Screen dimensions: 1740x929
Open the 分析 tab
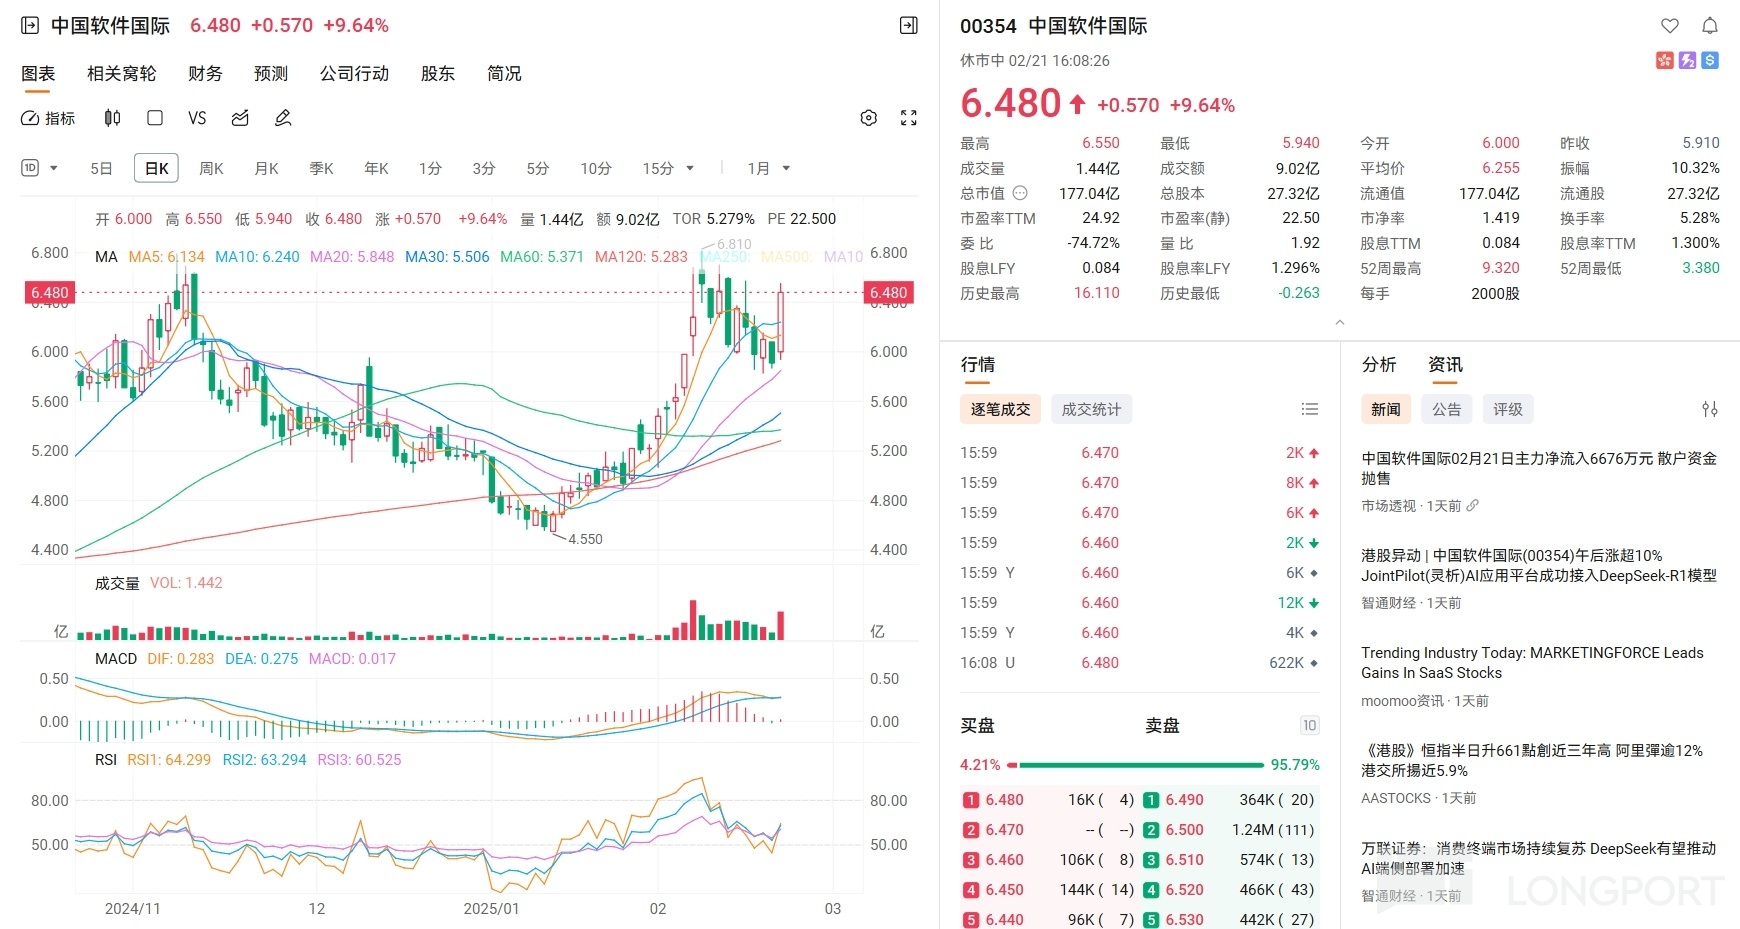[x=1379, y=365]
